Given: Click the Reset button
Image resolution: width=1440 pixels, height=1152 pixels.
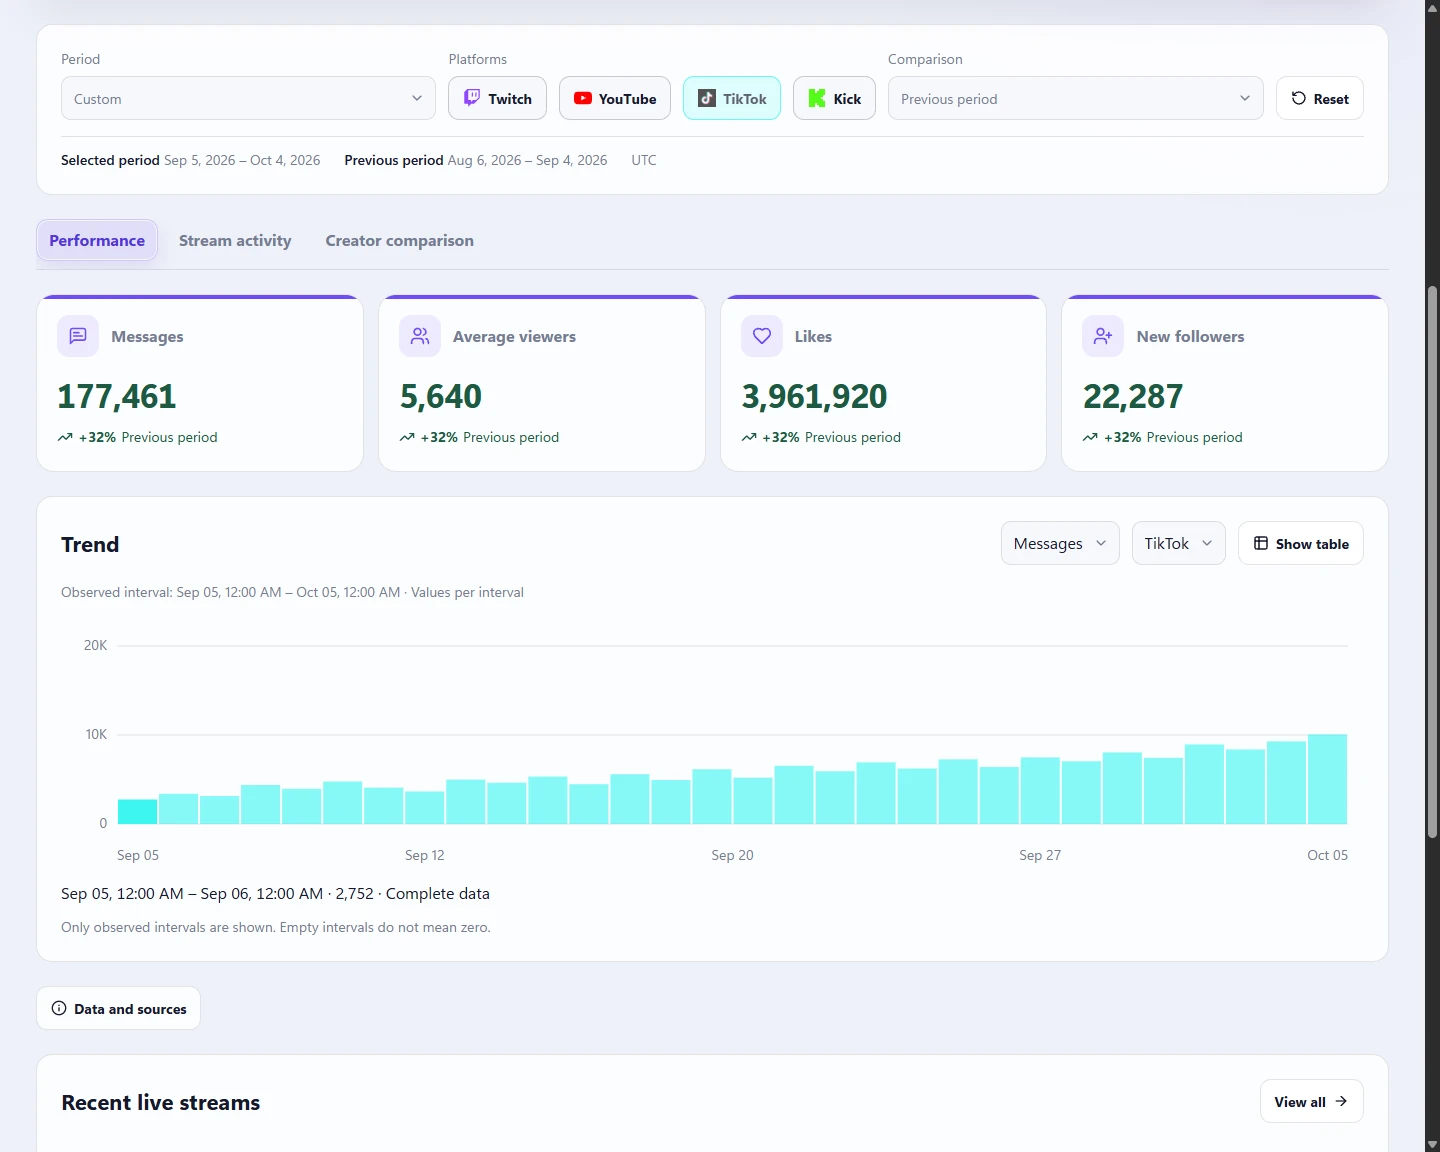Looking at the screenshot, I should tap(1320, 98).
